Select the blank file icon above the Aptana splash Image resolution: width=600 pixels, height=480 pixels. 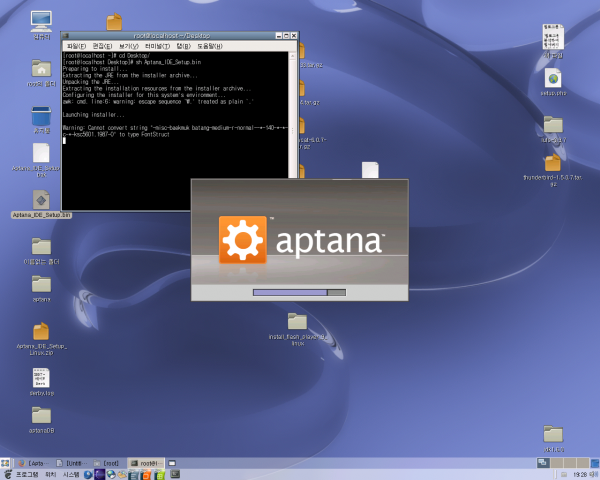tap(370, 170)
